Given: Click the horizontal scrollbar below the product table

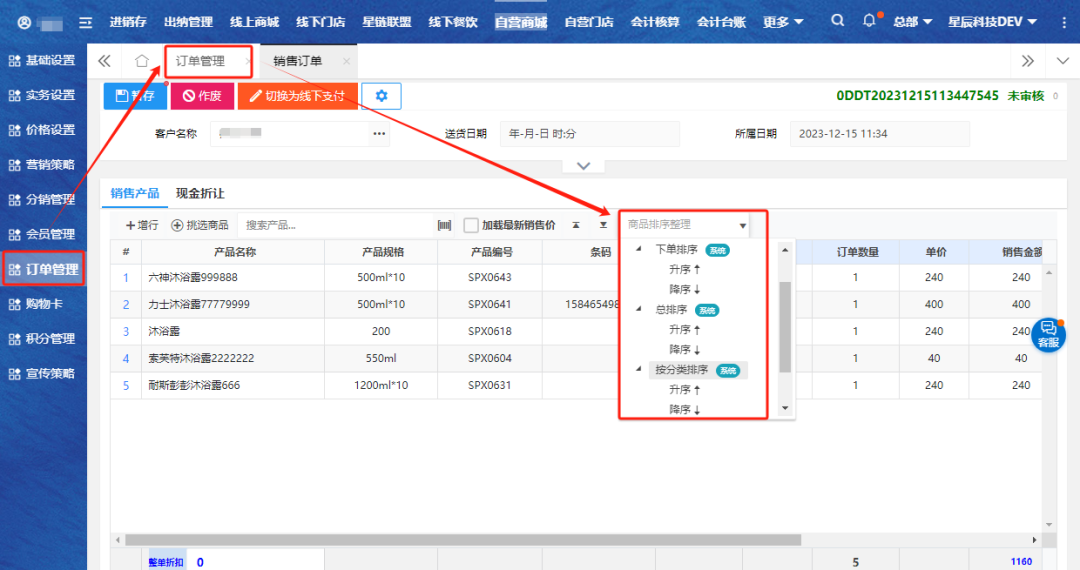Looking at the screenshot, I should [460, 540].
